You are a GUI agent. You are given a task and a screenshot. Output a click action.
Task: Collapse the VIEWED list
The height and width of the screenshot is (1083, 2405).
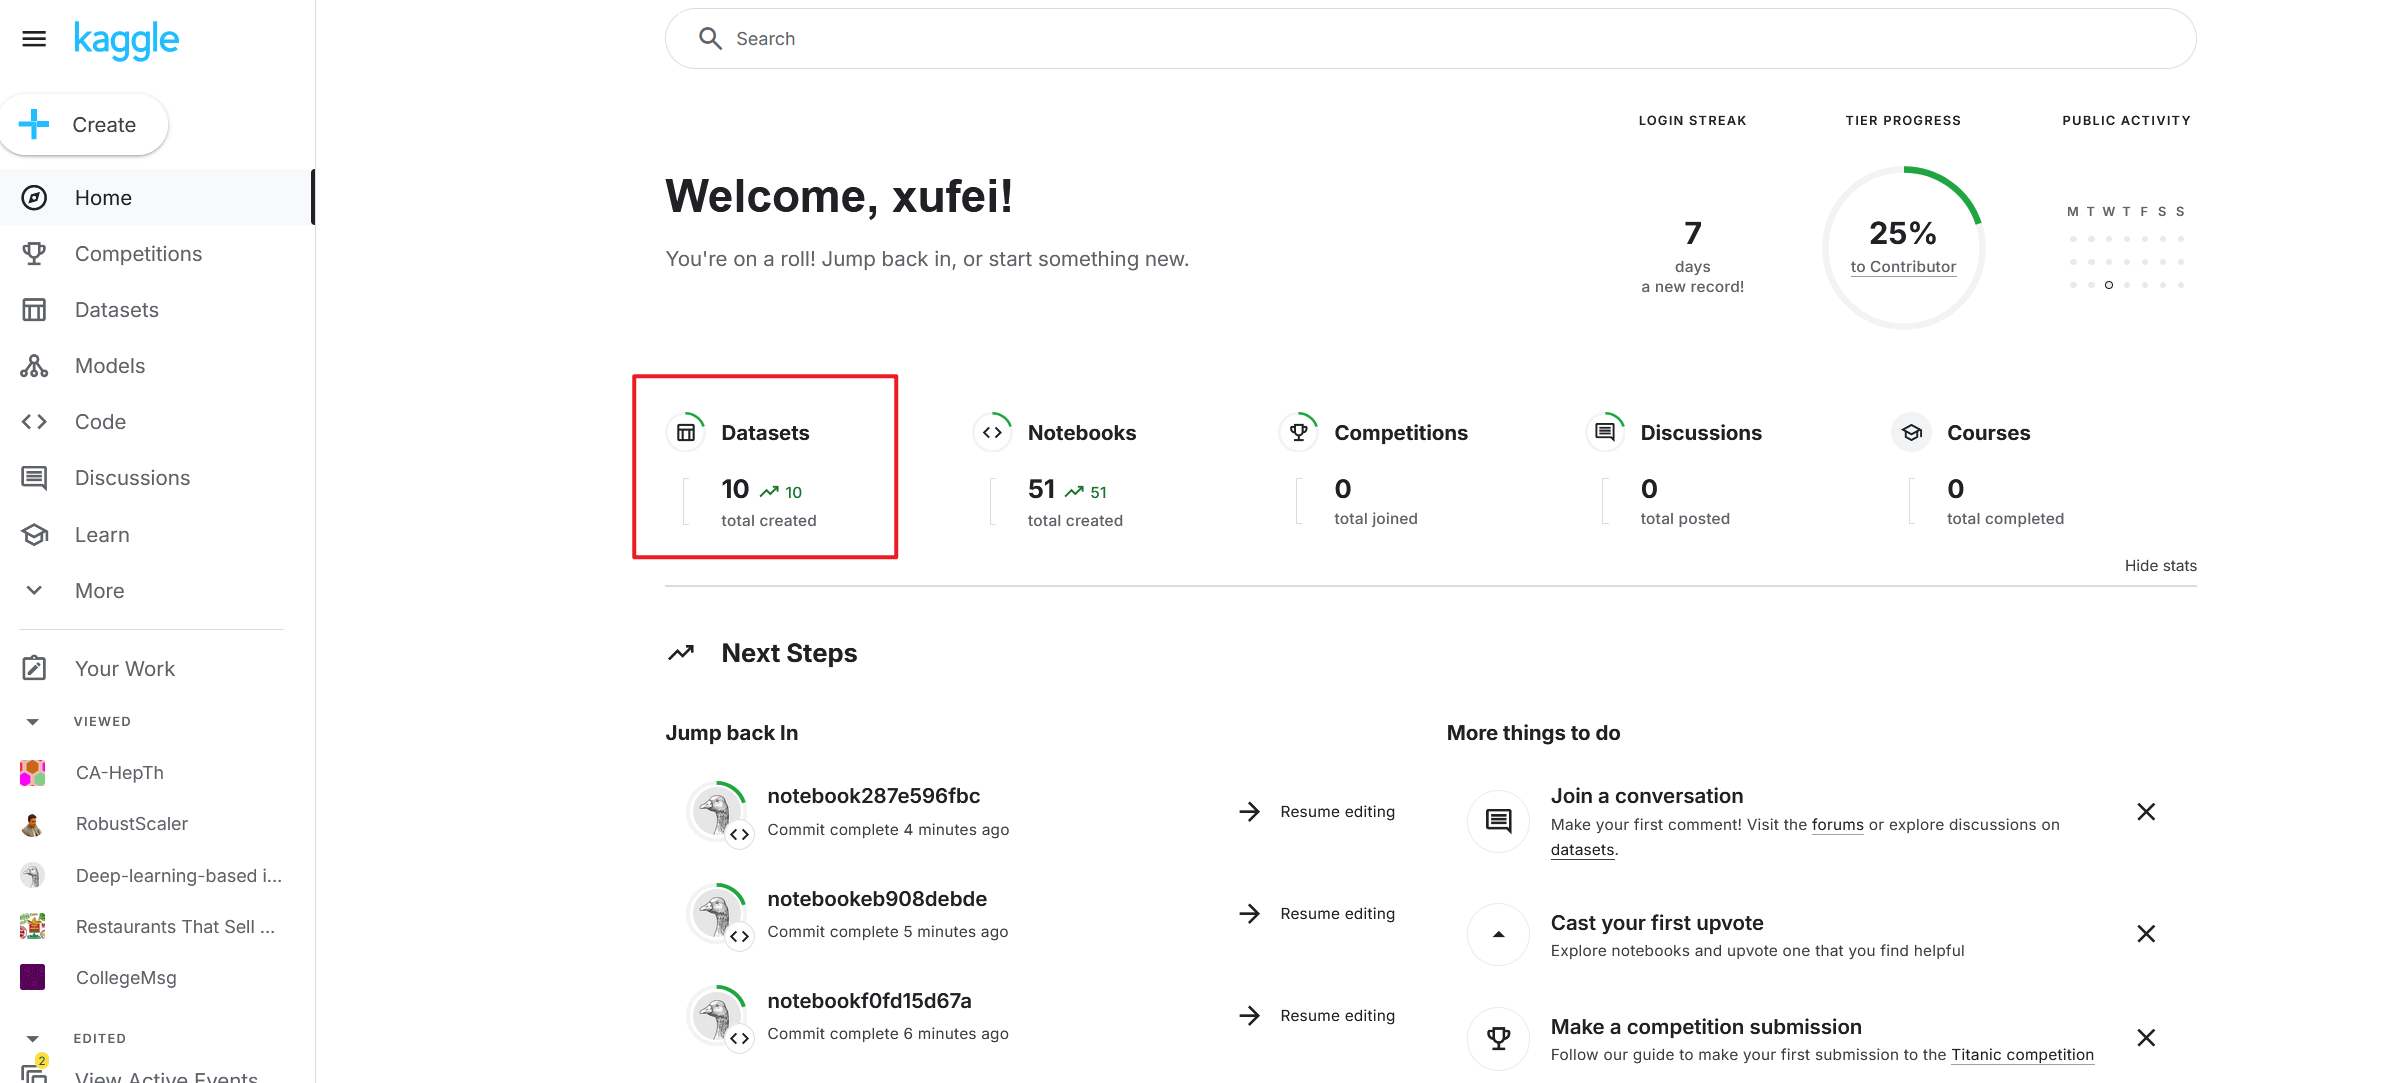click(x=33, y=722)
